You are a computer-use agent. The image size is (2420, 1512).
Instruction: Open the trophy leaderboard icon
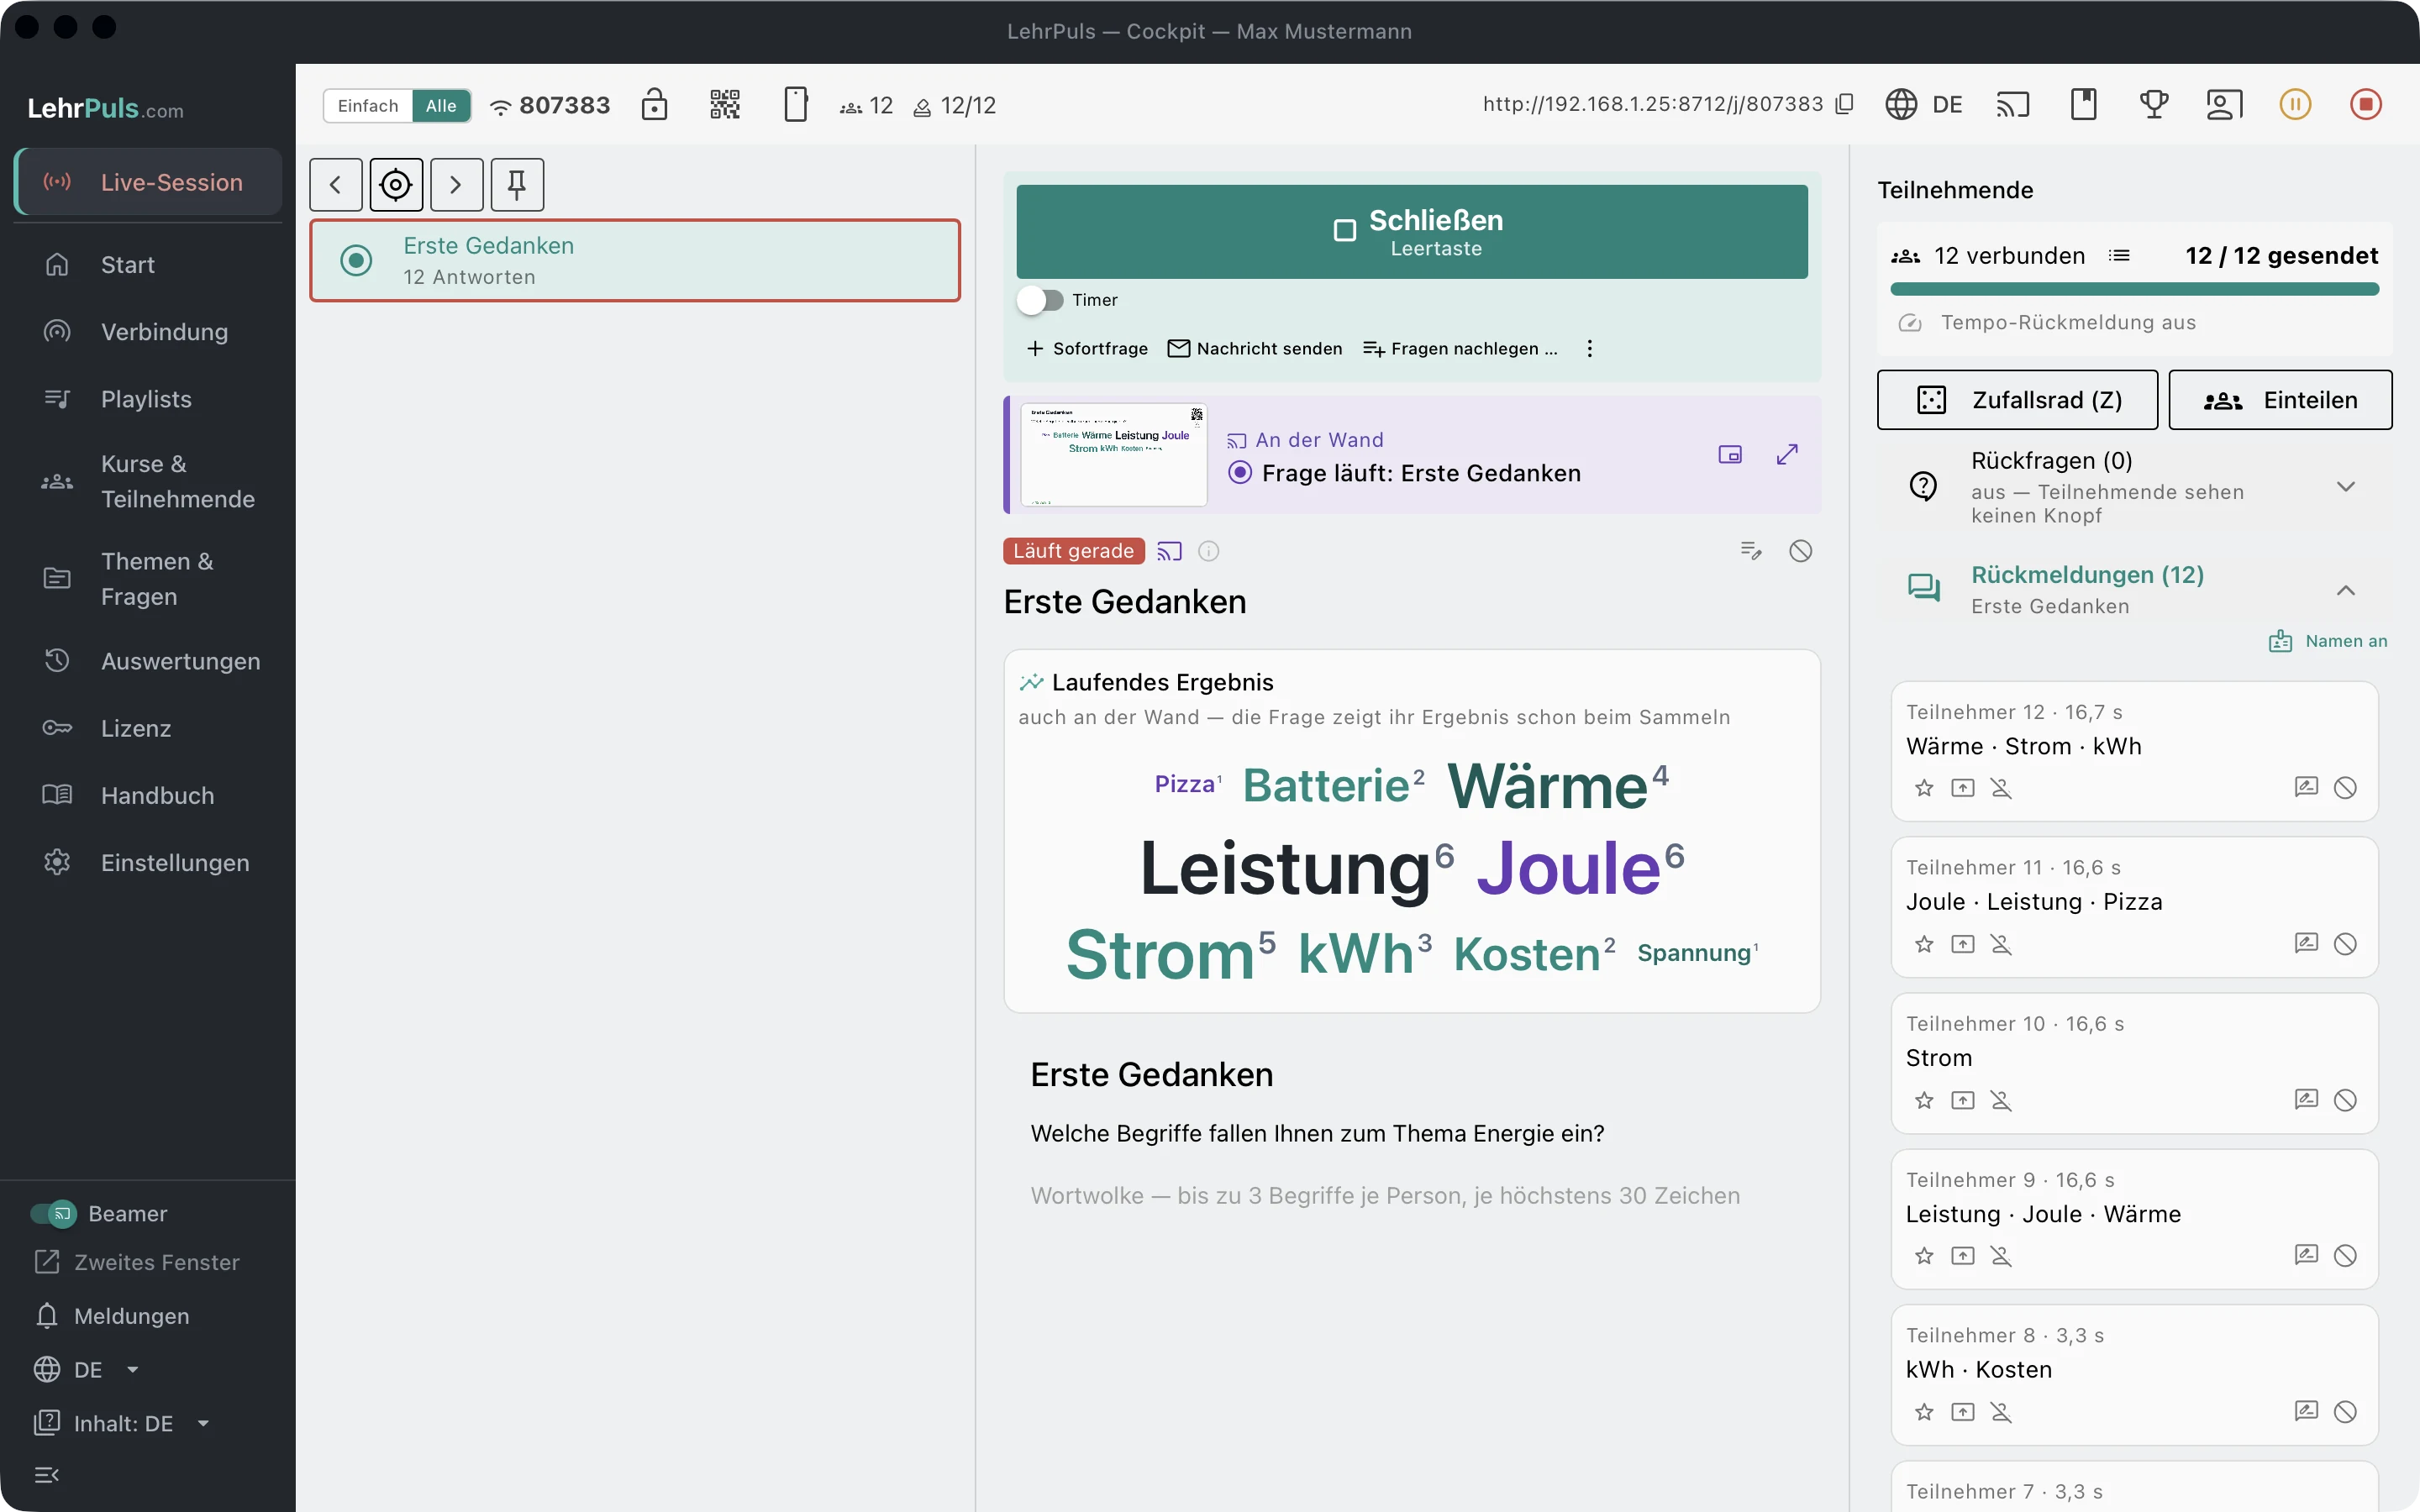pos(2154,104)
